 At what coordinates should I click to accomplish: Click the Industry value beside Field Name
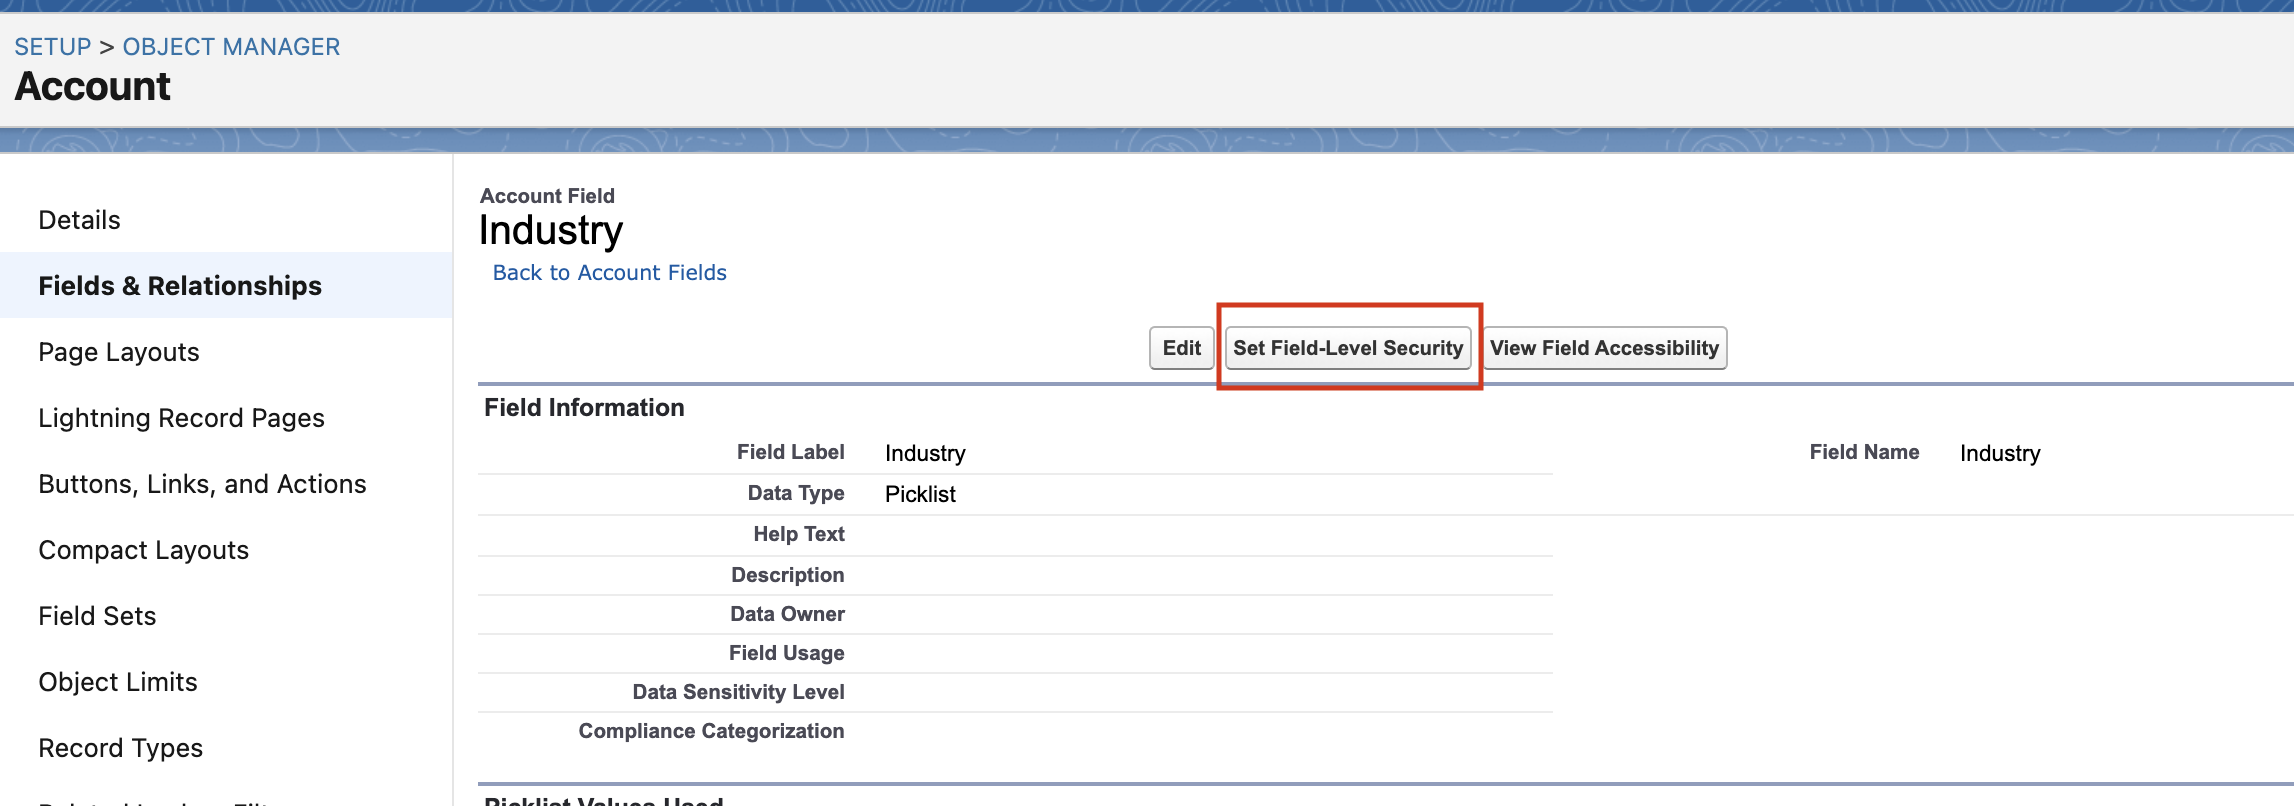click(x=1999, y=454)
